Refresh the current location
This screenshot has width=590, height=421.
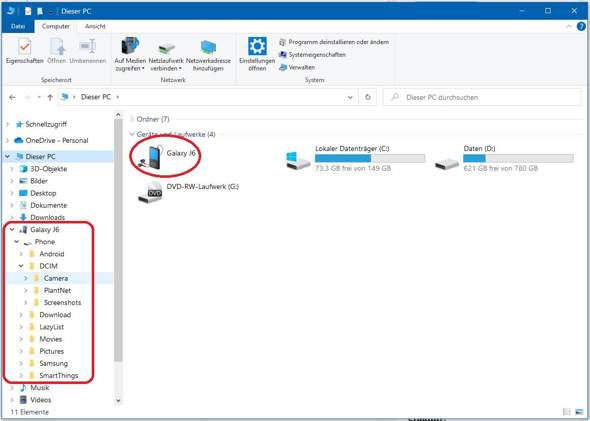tap(368, 97)
